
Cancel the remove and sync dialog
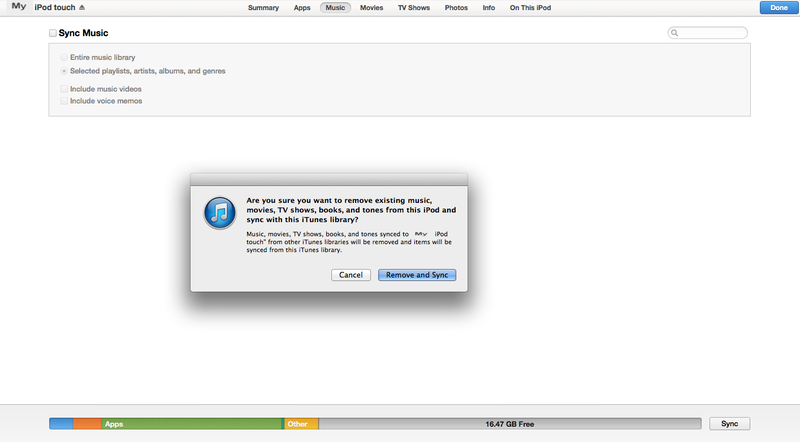click(x=351, y=275)
